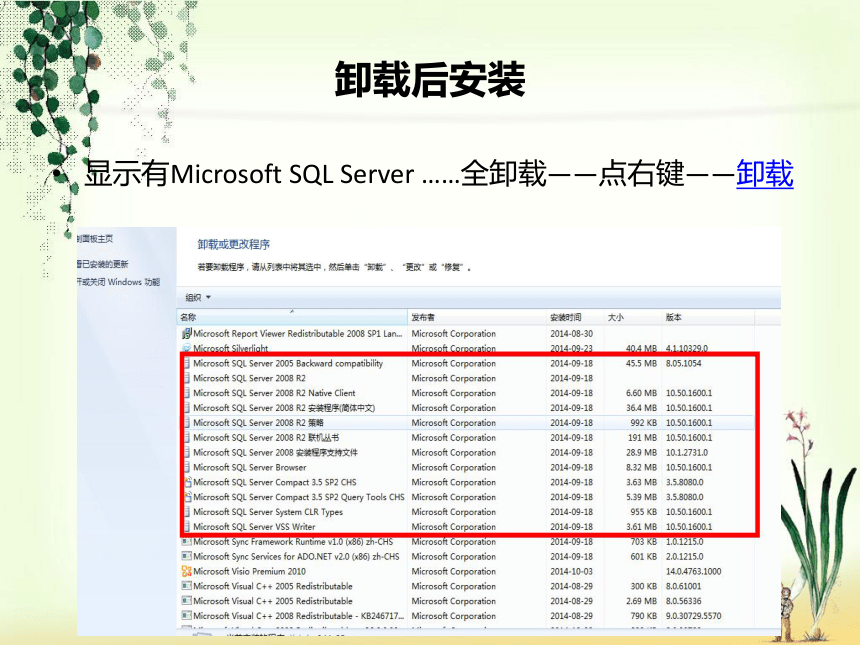Click the Compact 3.5 SP2 Query Tools icon
The image size is (860, 645).
(x=186, y=496)
